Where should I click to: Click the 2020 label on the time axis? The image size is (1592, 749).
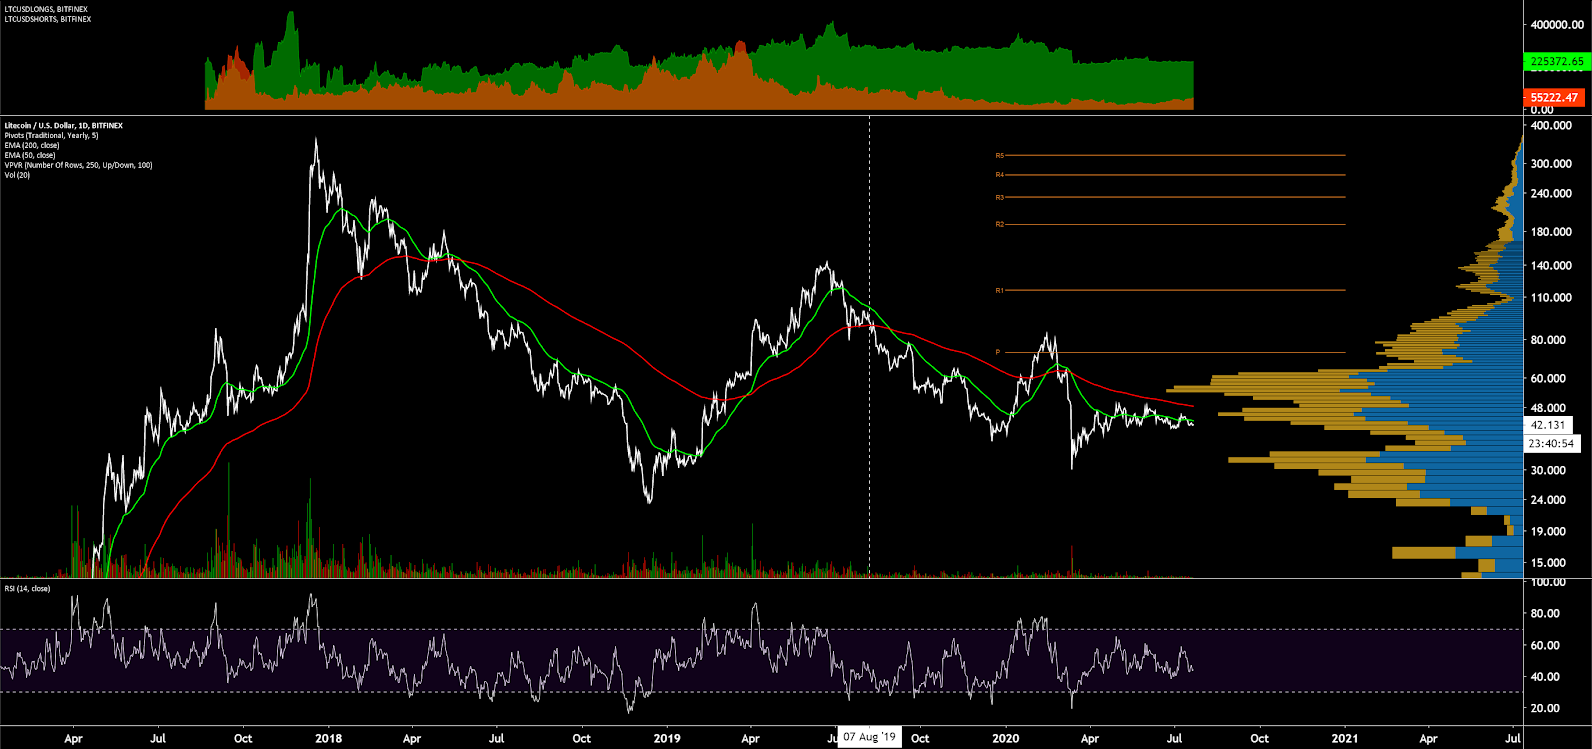click(1005, 738)
